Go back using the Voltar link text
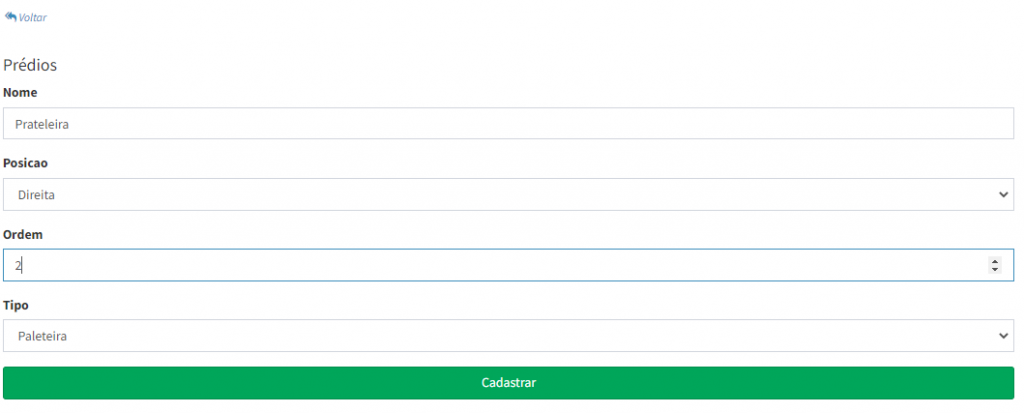Viewport: 1024px width, 413px height. 33,18
